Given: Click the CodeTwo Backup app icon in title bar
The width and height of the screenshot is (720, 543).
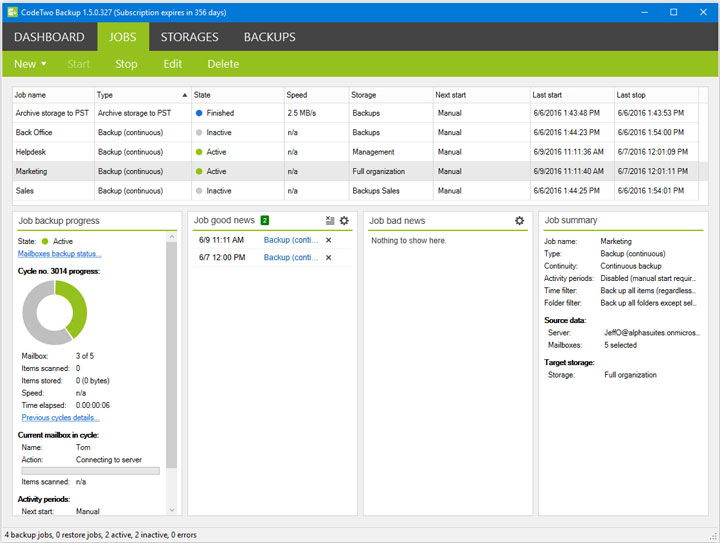Looking at the screenshot, I should click(12, 12).
